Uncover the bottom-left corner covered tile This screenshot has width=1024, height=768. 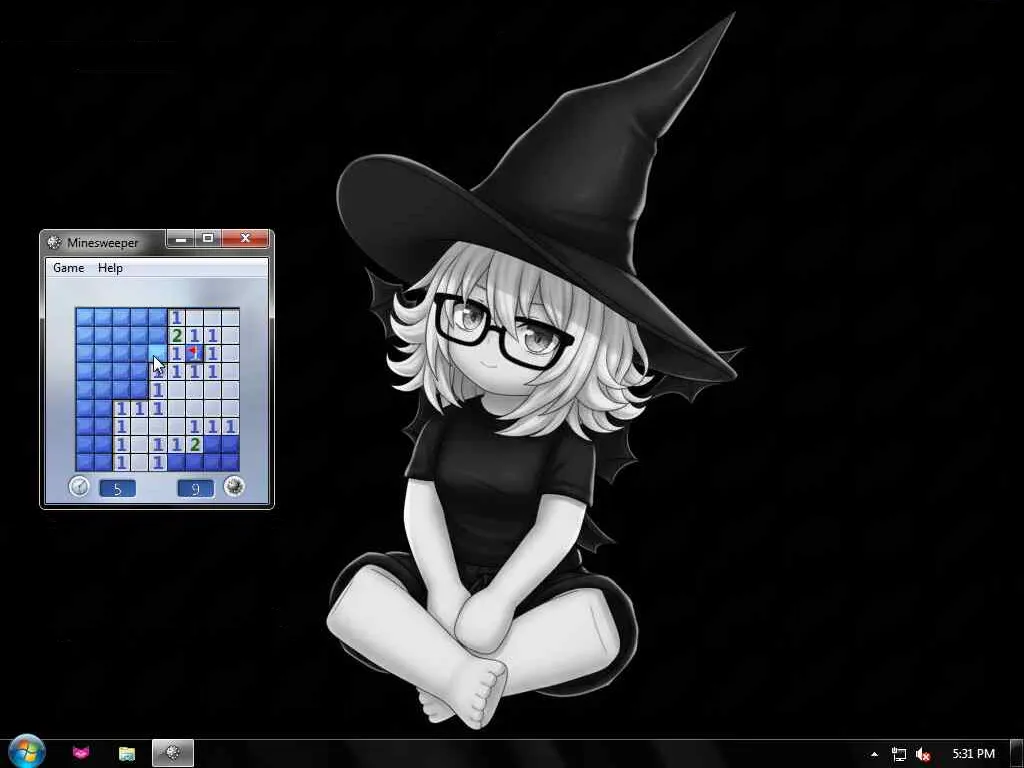click(85, 462)
